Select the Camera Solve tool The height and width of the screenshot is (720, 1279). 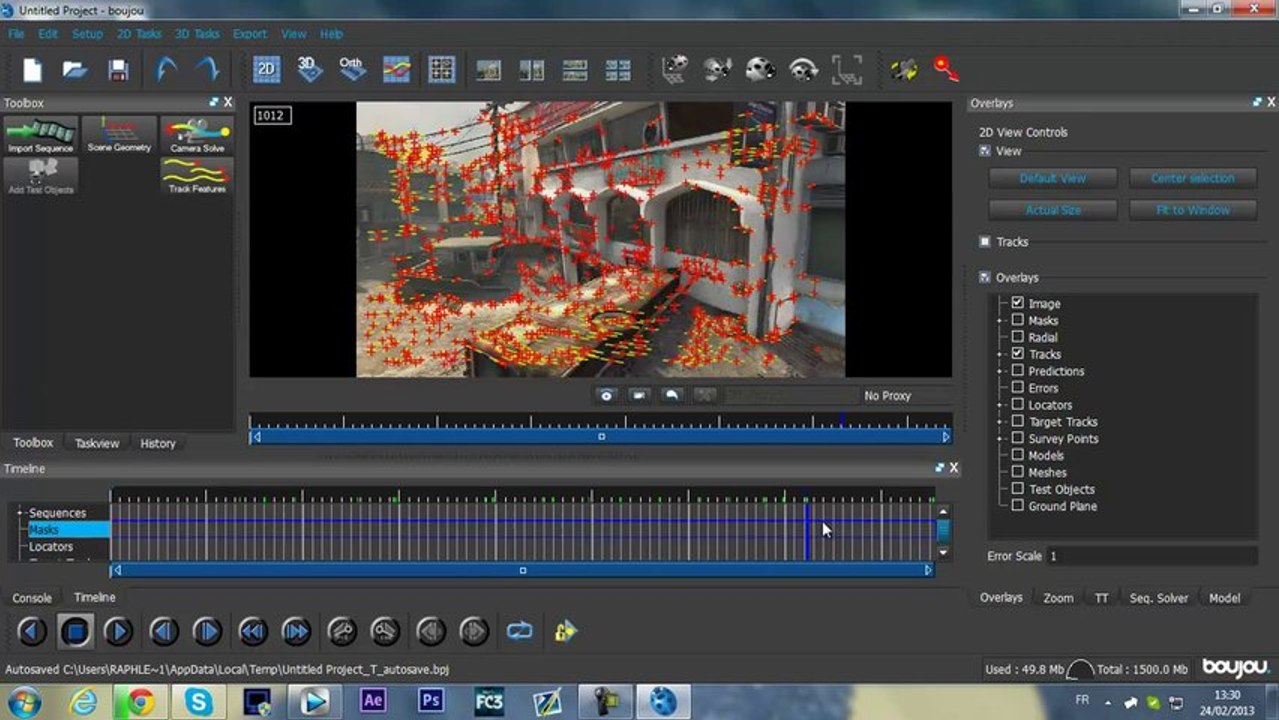coord(197,135)
